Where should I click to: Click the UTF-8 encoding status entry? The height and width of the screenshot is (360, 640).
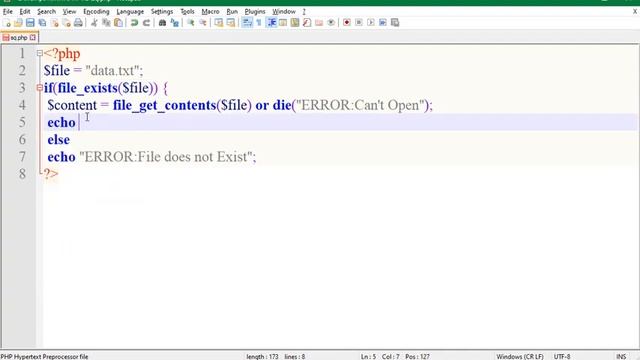click(x=562, y=356)
